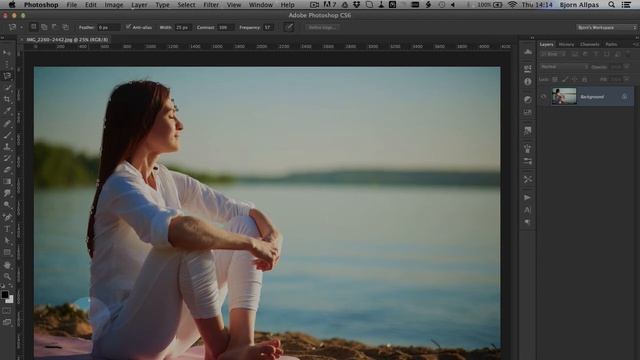Select the Smudge tool
This screenshot has height=360, width=640.
(7, 193)
